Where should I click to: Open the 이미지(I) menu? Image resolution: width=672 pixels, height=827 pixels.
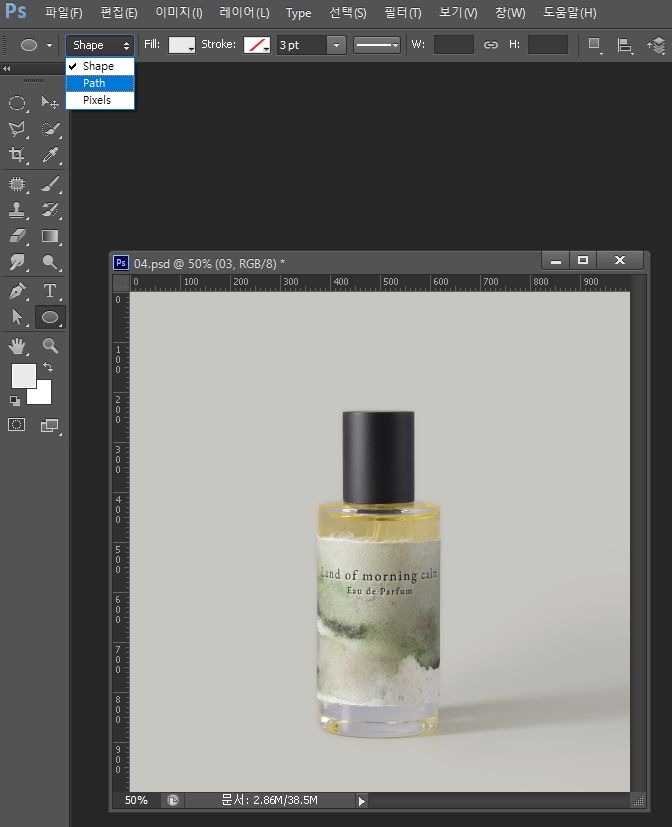(179, 13)
